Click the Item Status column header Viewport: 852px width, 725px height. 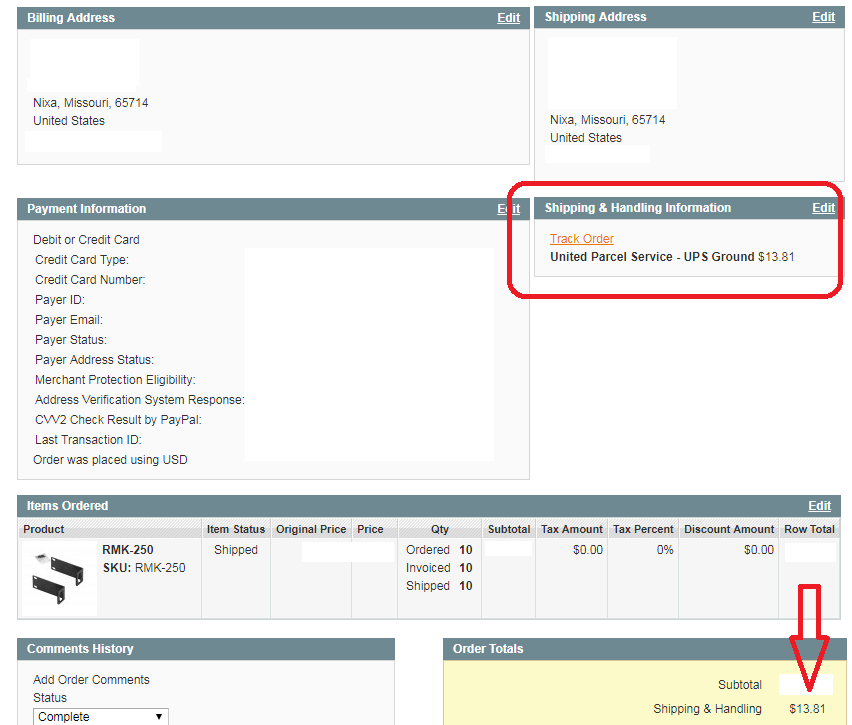pos(236,529)
